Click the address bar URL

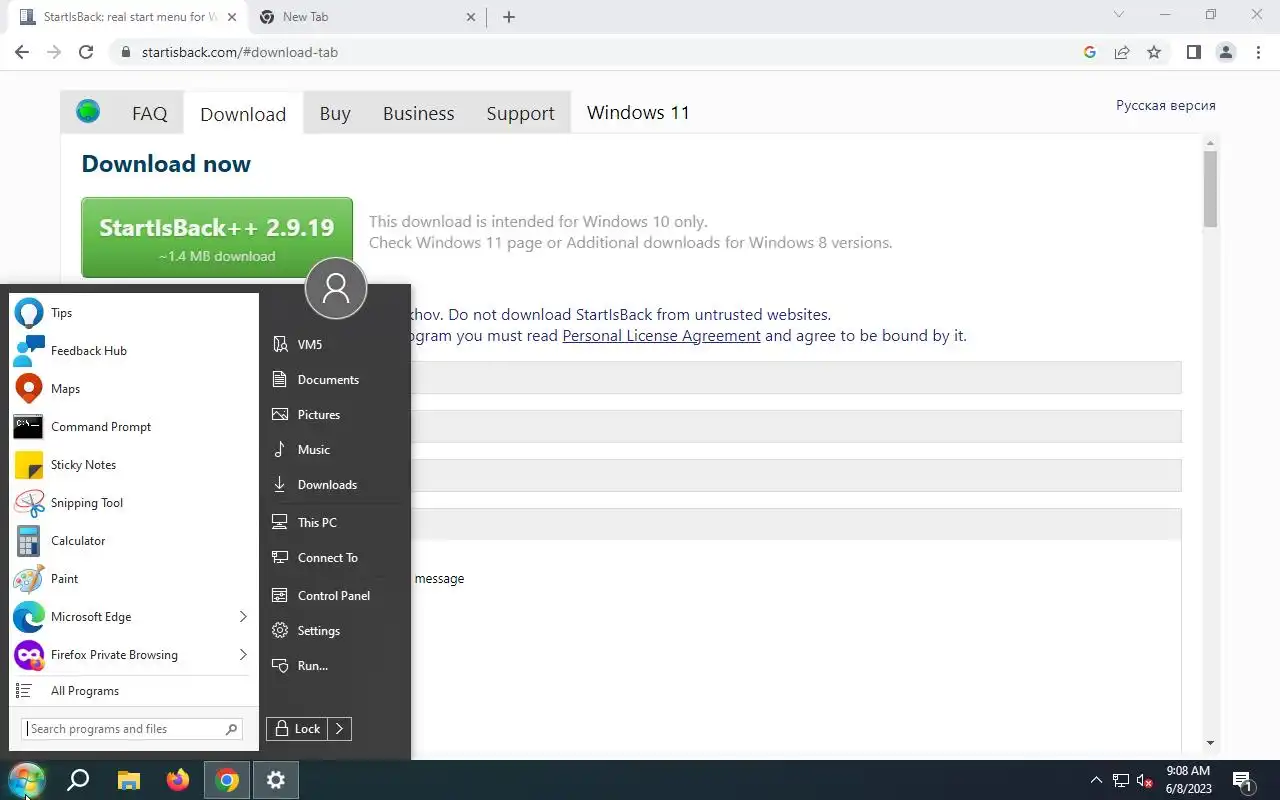pos(240,52)
